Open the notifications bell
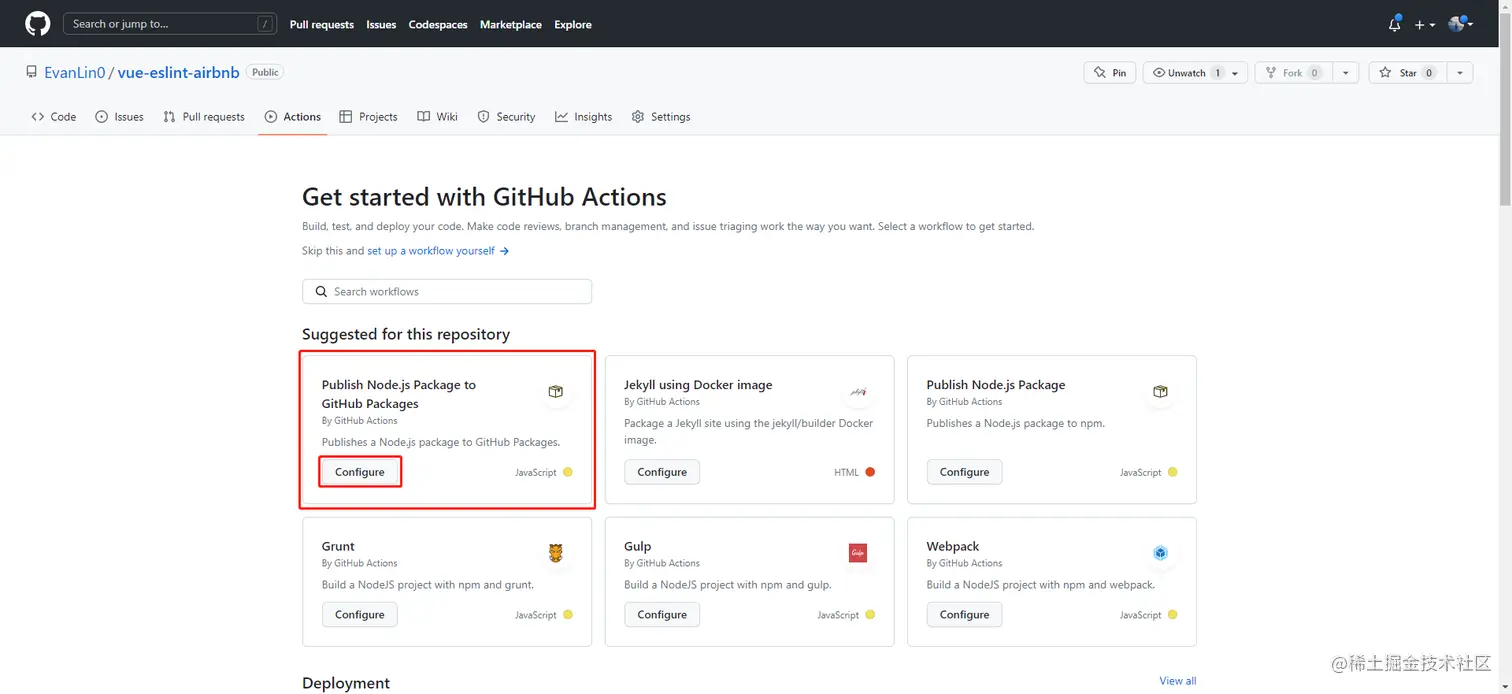This screenshot has height=694, width=1512. click(1394, 24)
